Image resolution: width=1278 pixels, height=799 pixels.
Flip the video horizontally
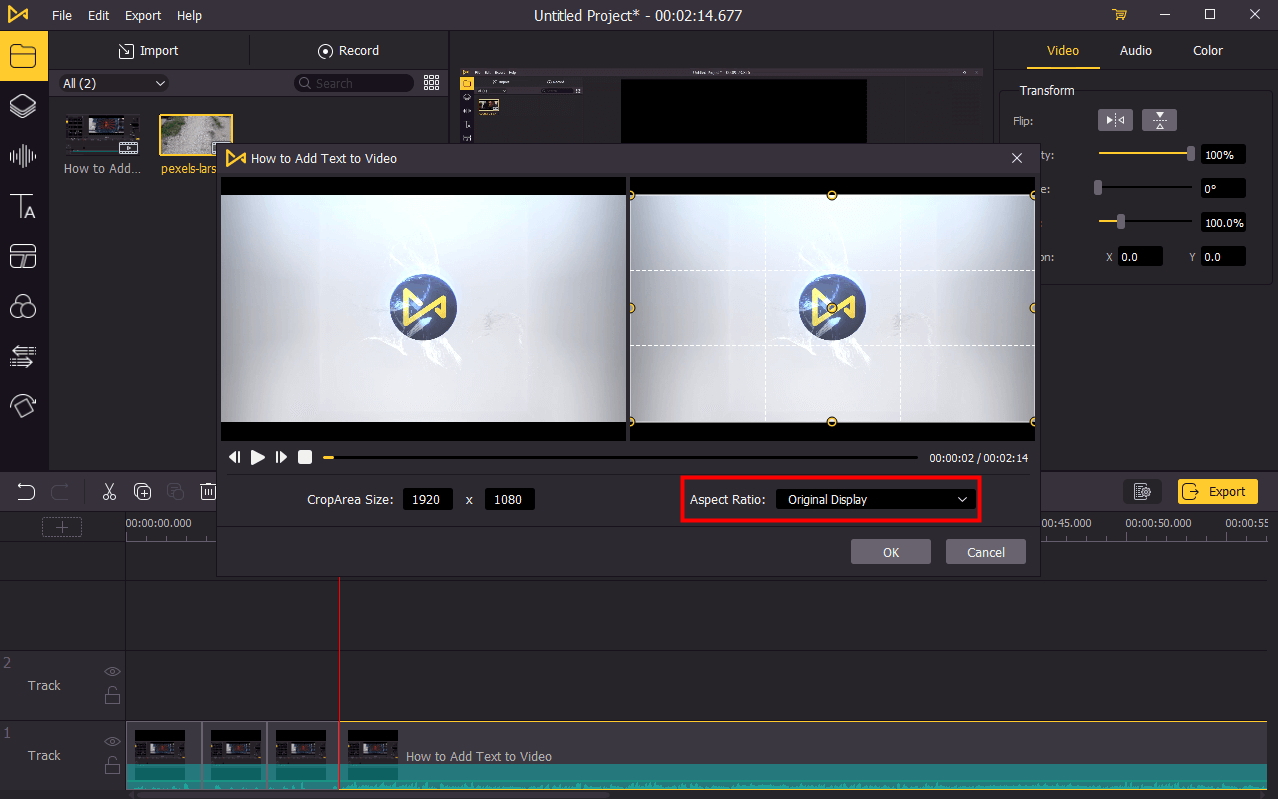[1115, 119]
